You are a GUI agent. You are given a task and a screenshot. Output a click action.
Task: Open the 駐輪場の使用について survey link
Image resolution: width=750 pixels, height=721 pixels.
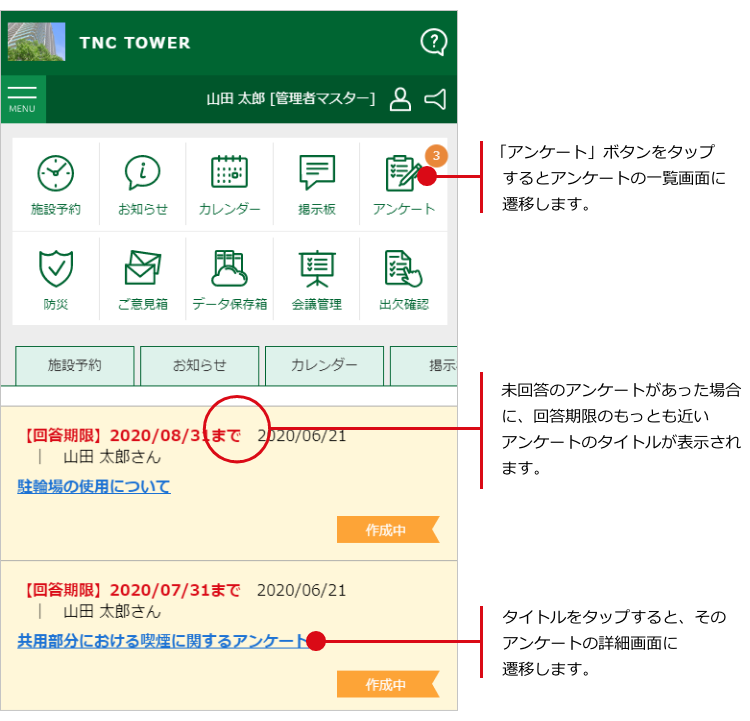(x=94, y=487)
